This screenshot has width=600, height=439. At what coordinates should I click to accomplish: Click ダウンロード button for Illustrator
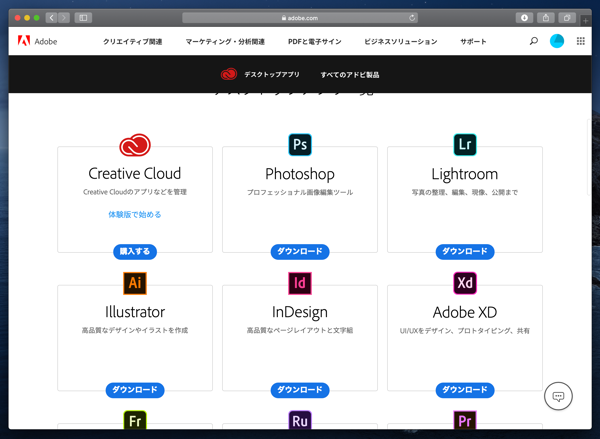tap(135, 390)
